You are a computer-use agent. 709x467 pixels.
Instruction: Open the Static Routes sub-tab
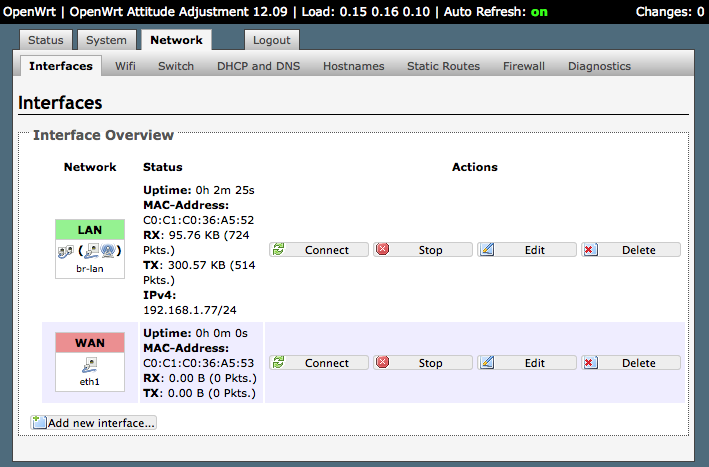pyautogui.click(x=443, y=66)
